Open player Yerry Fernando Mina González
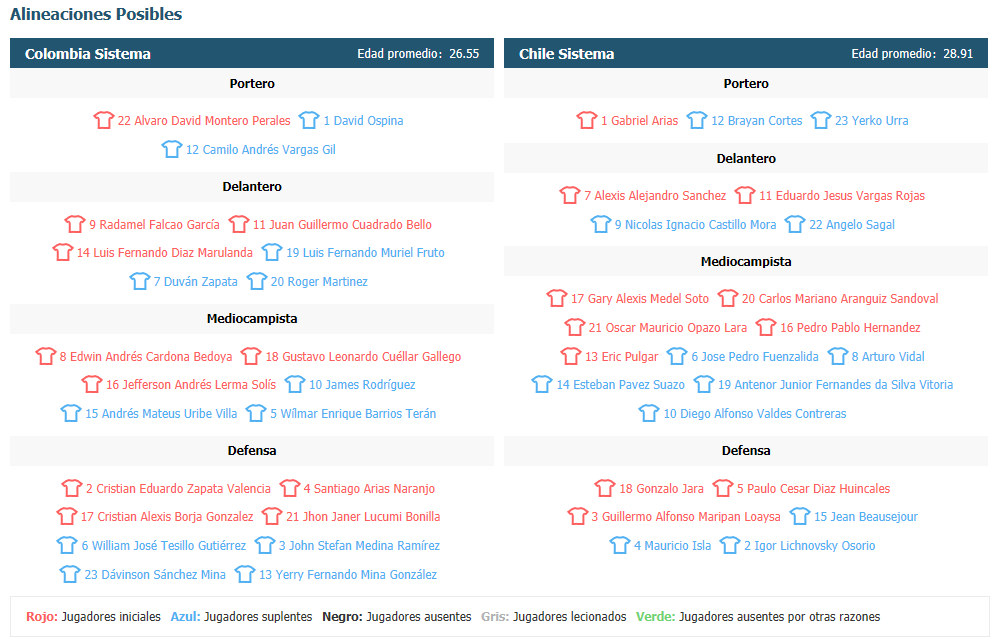Viewport: 1000px width, 643px height. tap(348, 574)
